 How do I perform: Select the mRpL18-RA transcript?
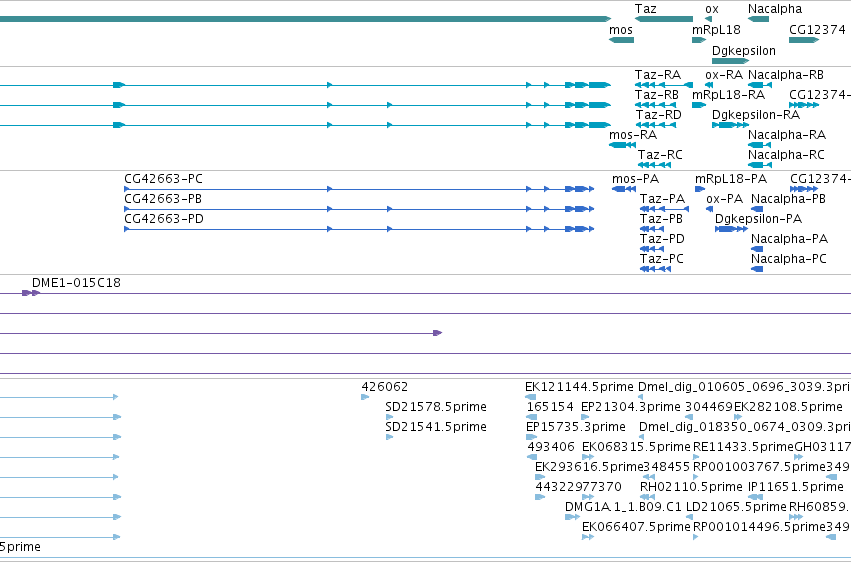[x=728, y=95]
